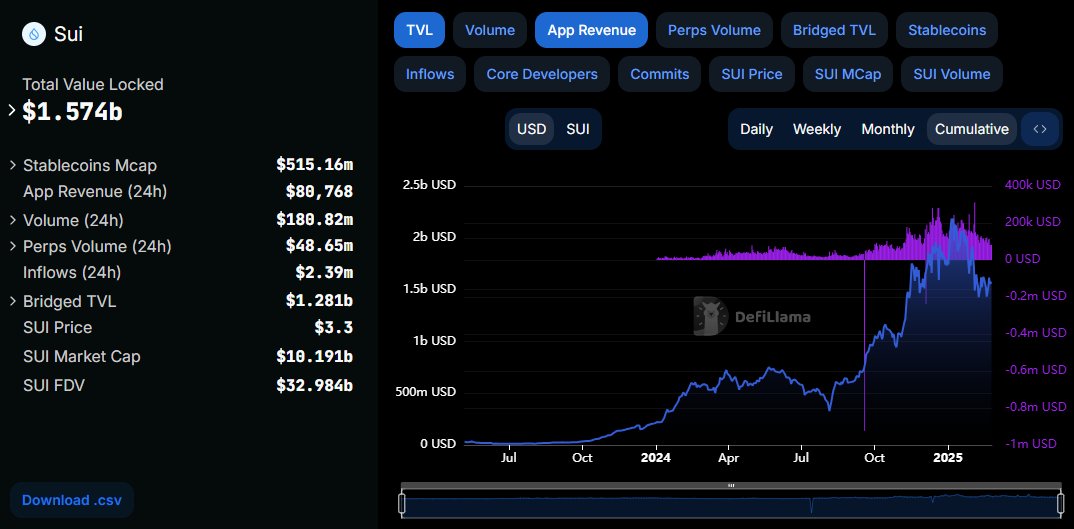Toggle the App Revenue chart series
Screen dimensions: 1074x529
[x=591, y=30]
